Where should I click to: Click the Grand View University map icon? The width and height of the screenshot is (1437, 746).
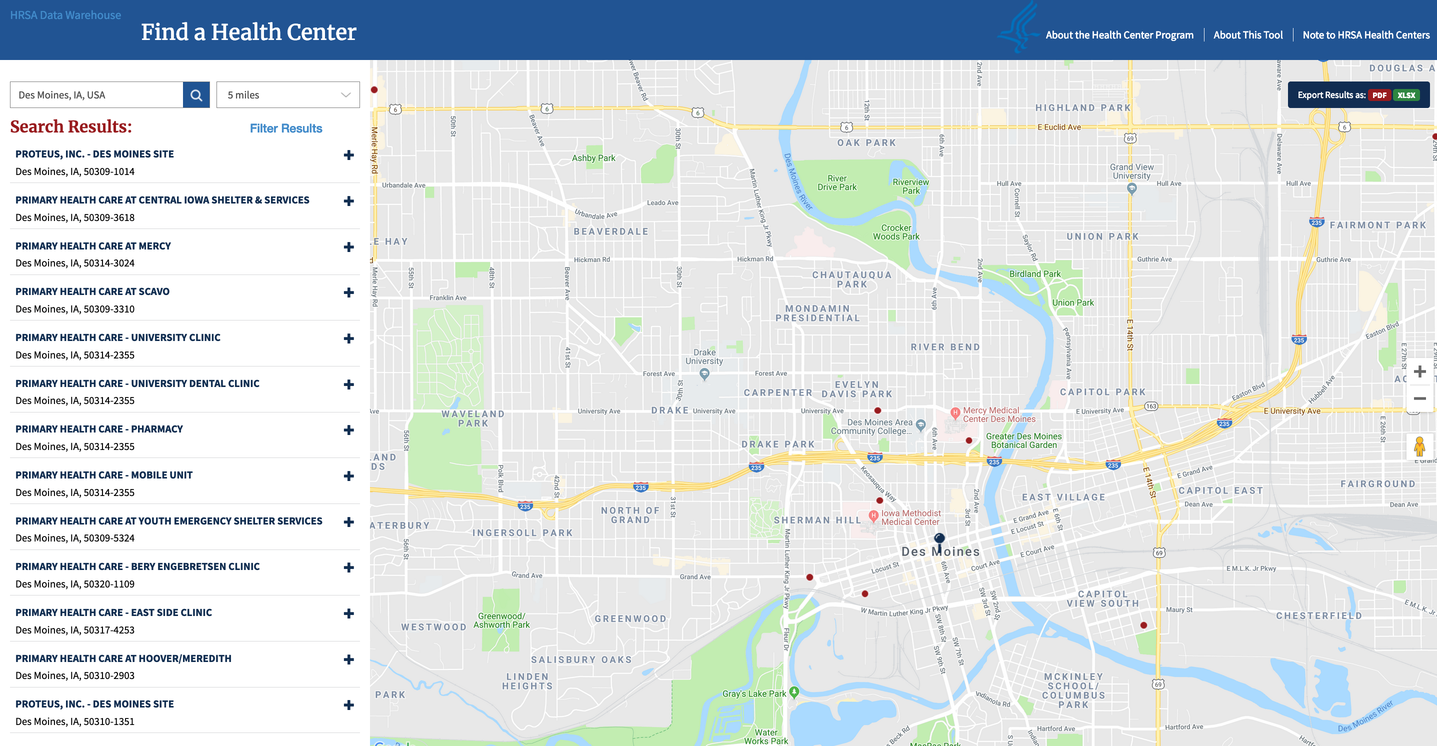(1131, 187)
